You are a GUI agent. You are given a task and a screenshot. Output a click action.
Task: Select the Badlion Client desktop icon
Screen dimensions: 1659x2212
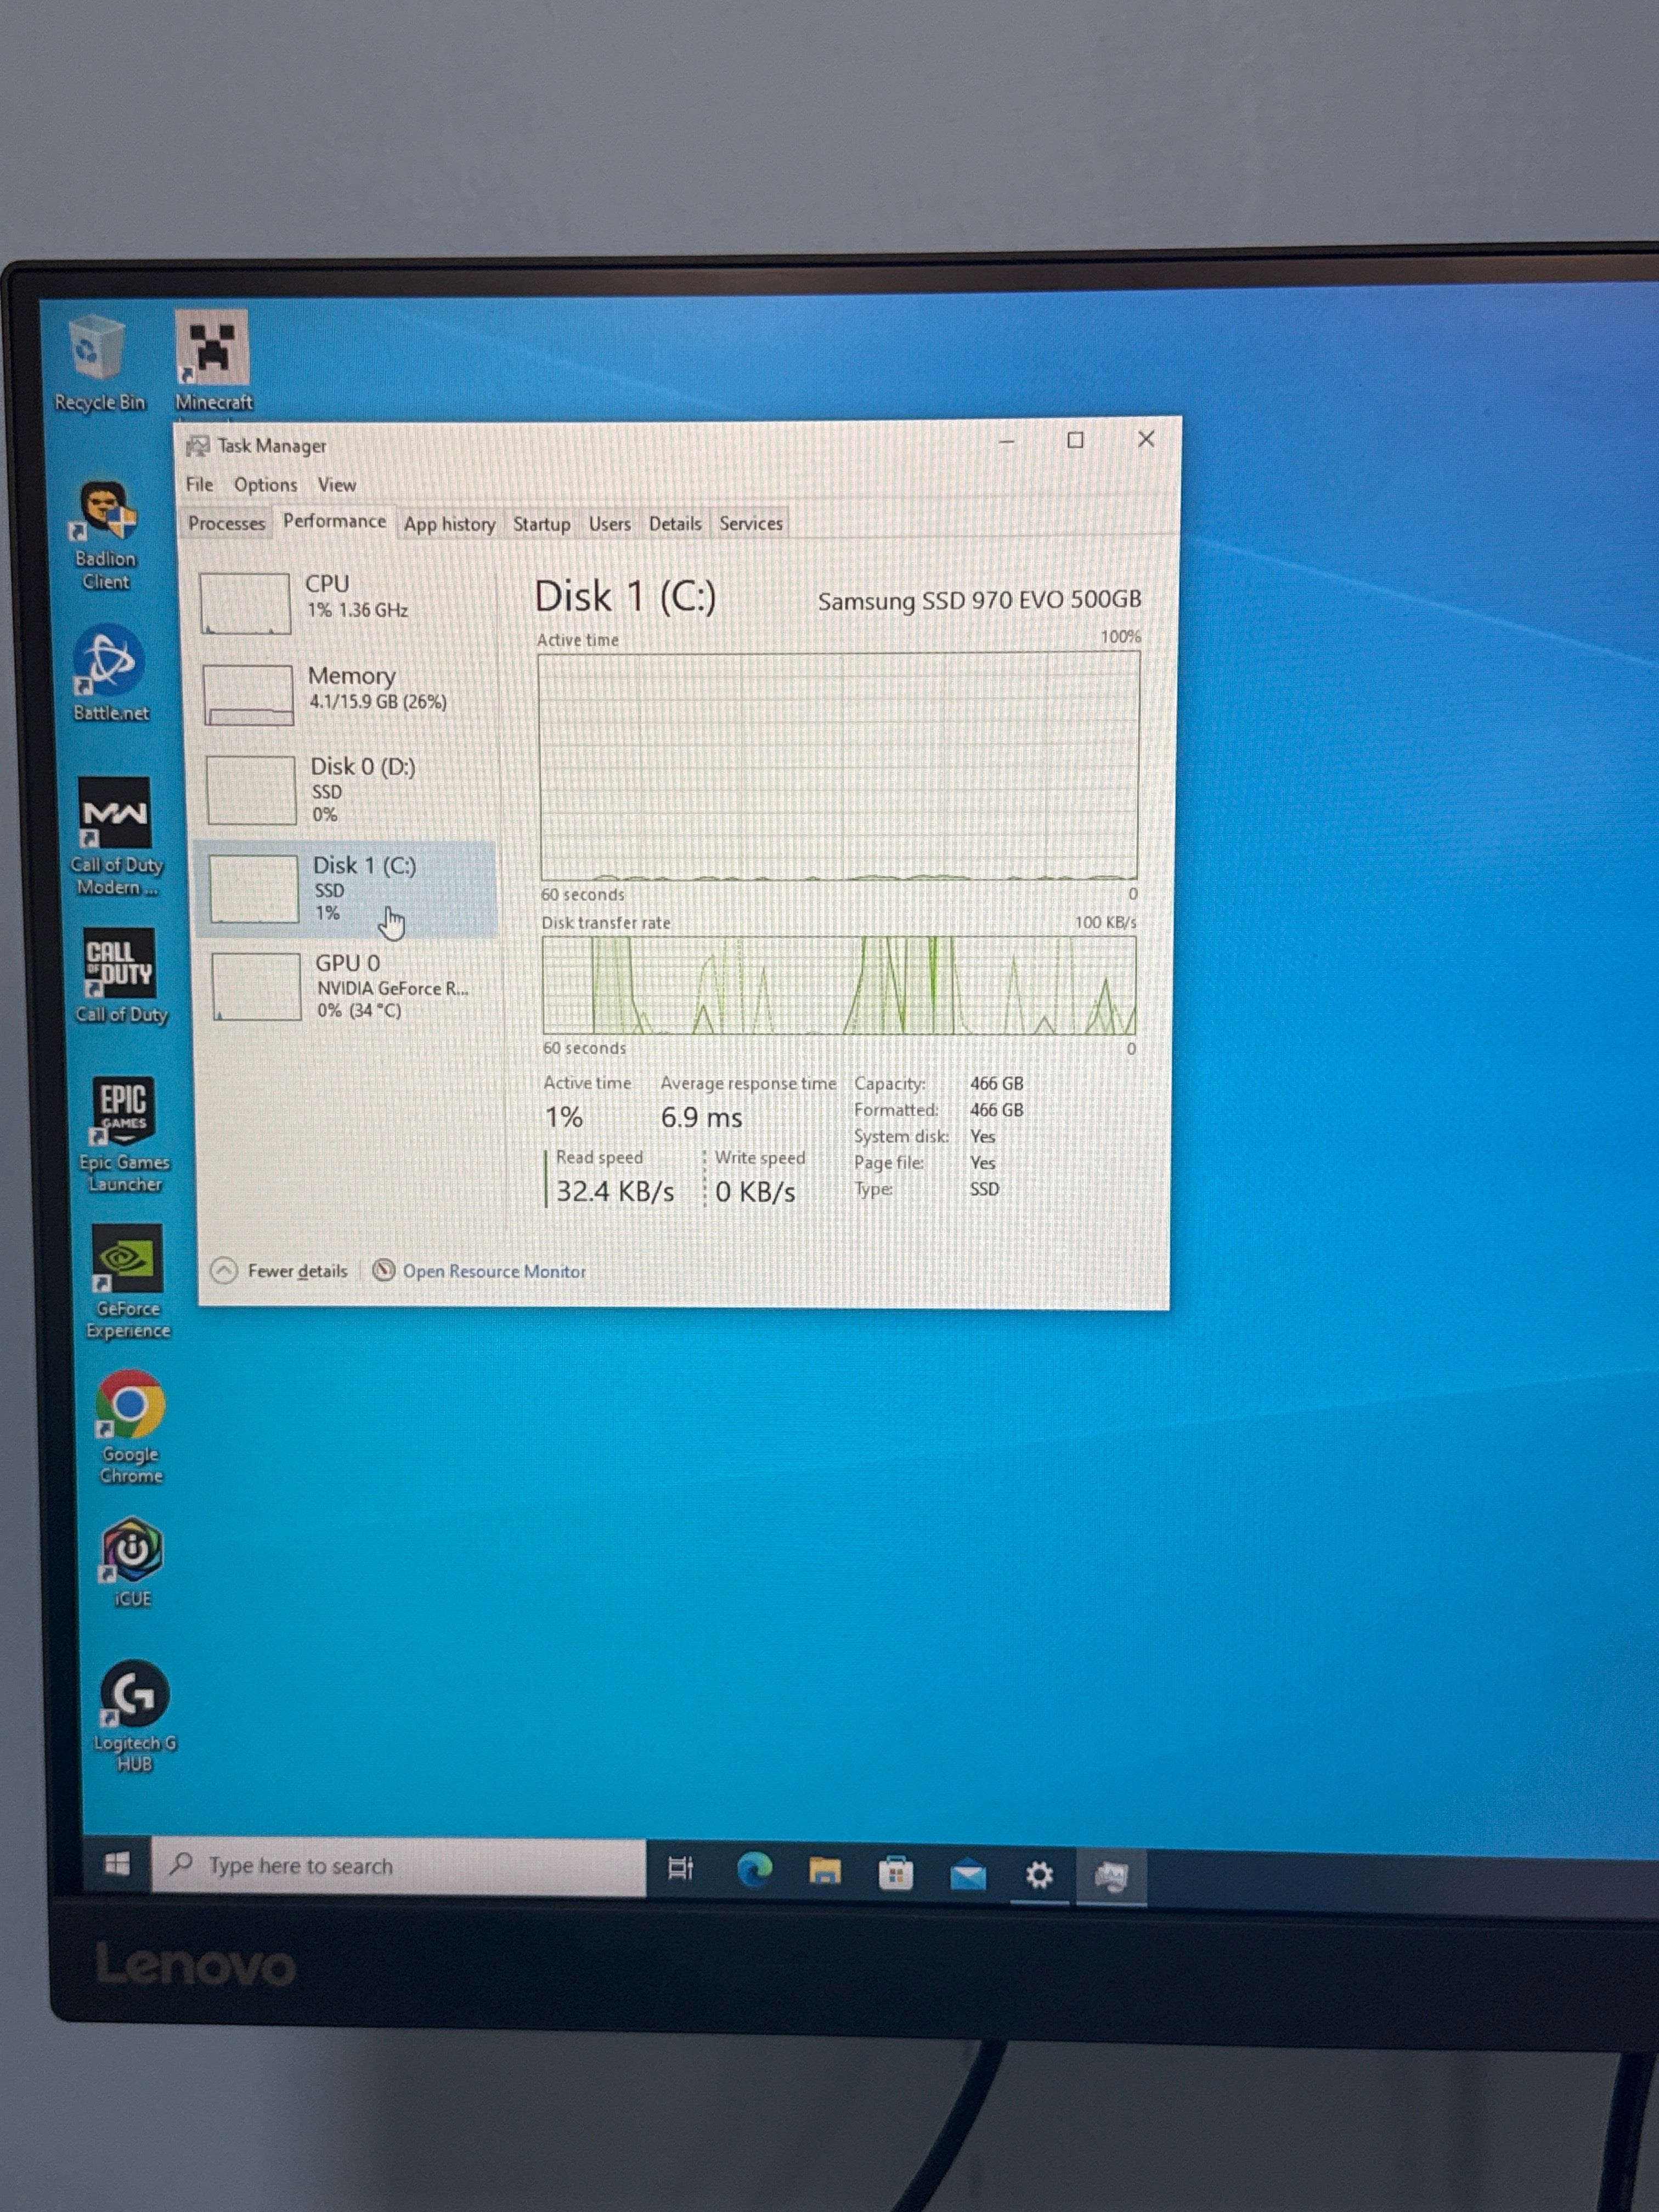[105, 534]
